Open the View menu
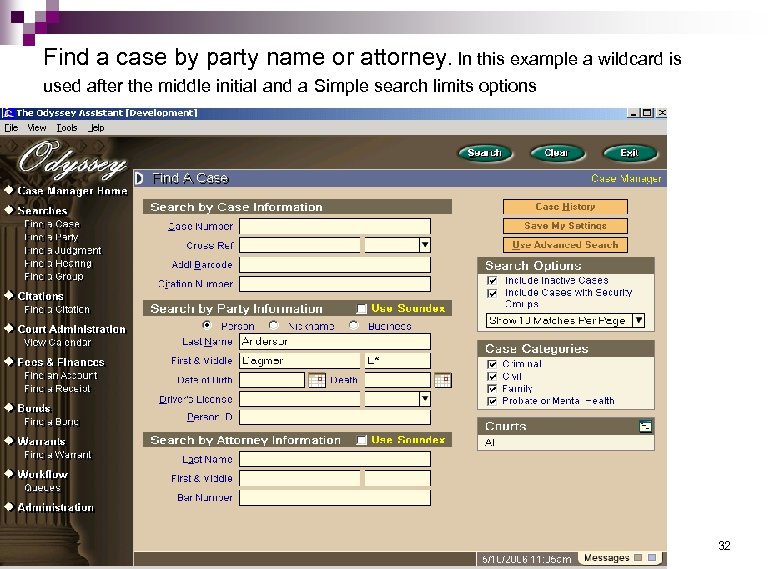778x569 pixels. coord(37,128)
